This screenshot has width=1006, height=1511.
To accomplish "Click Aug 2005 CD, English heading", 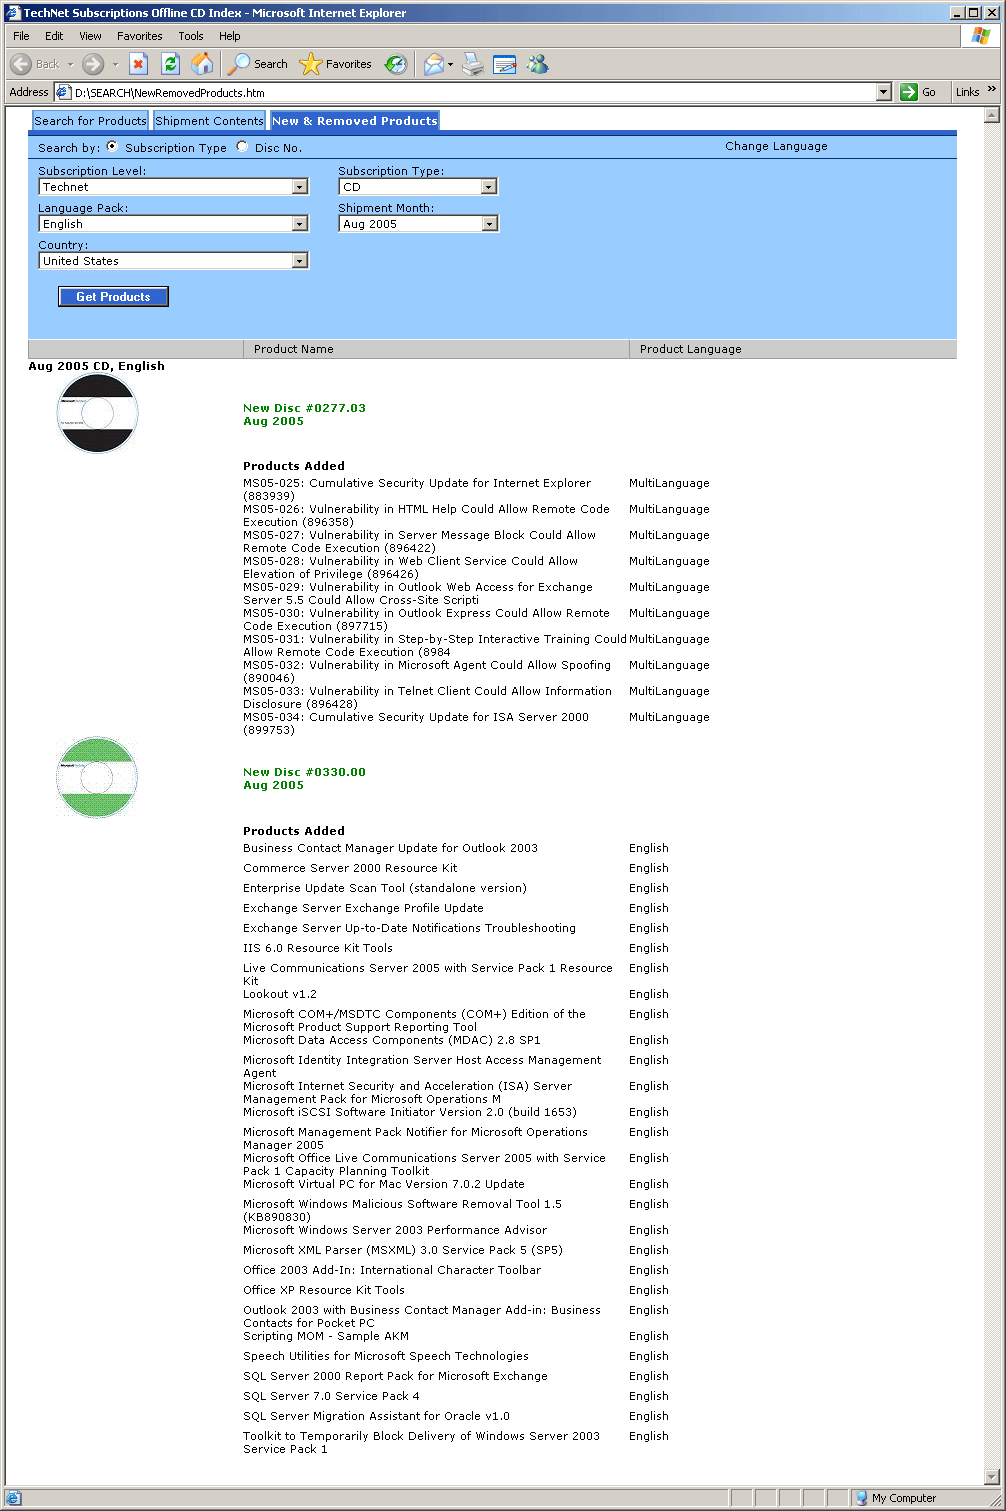I will pyautogui.click(x=96, y=366).
